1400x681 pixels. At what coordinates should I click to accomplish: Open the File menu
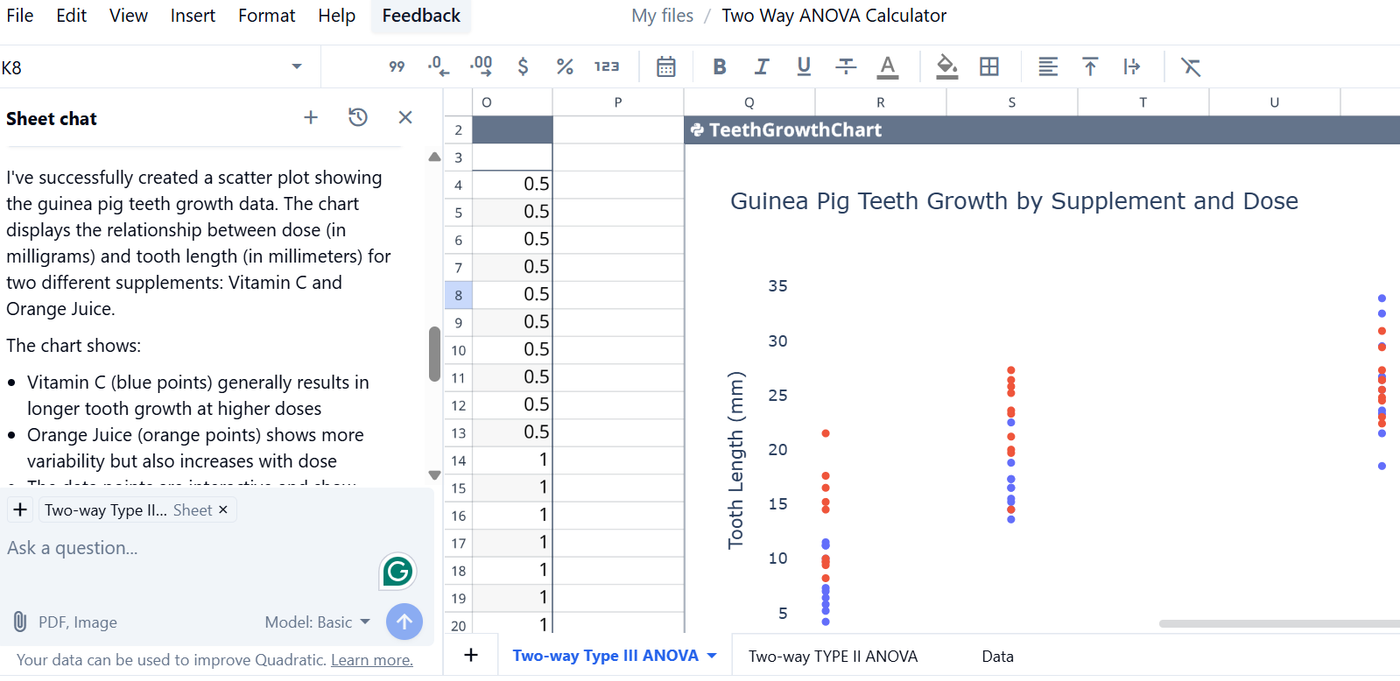19,16
